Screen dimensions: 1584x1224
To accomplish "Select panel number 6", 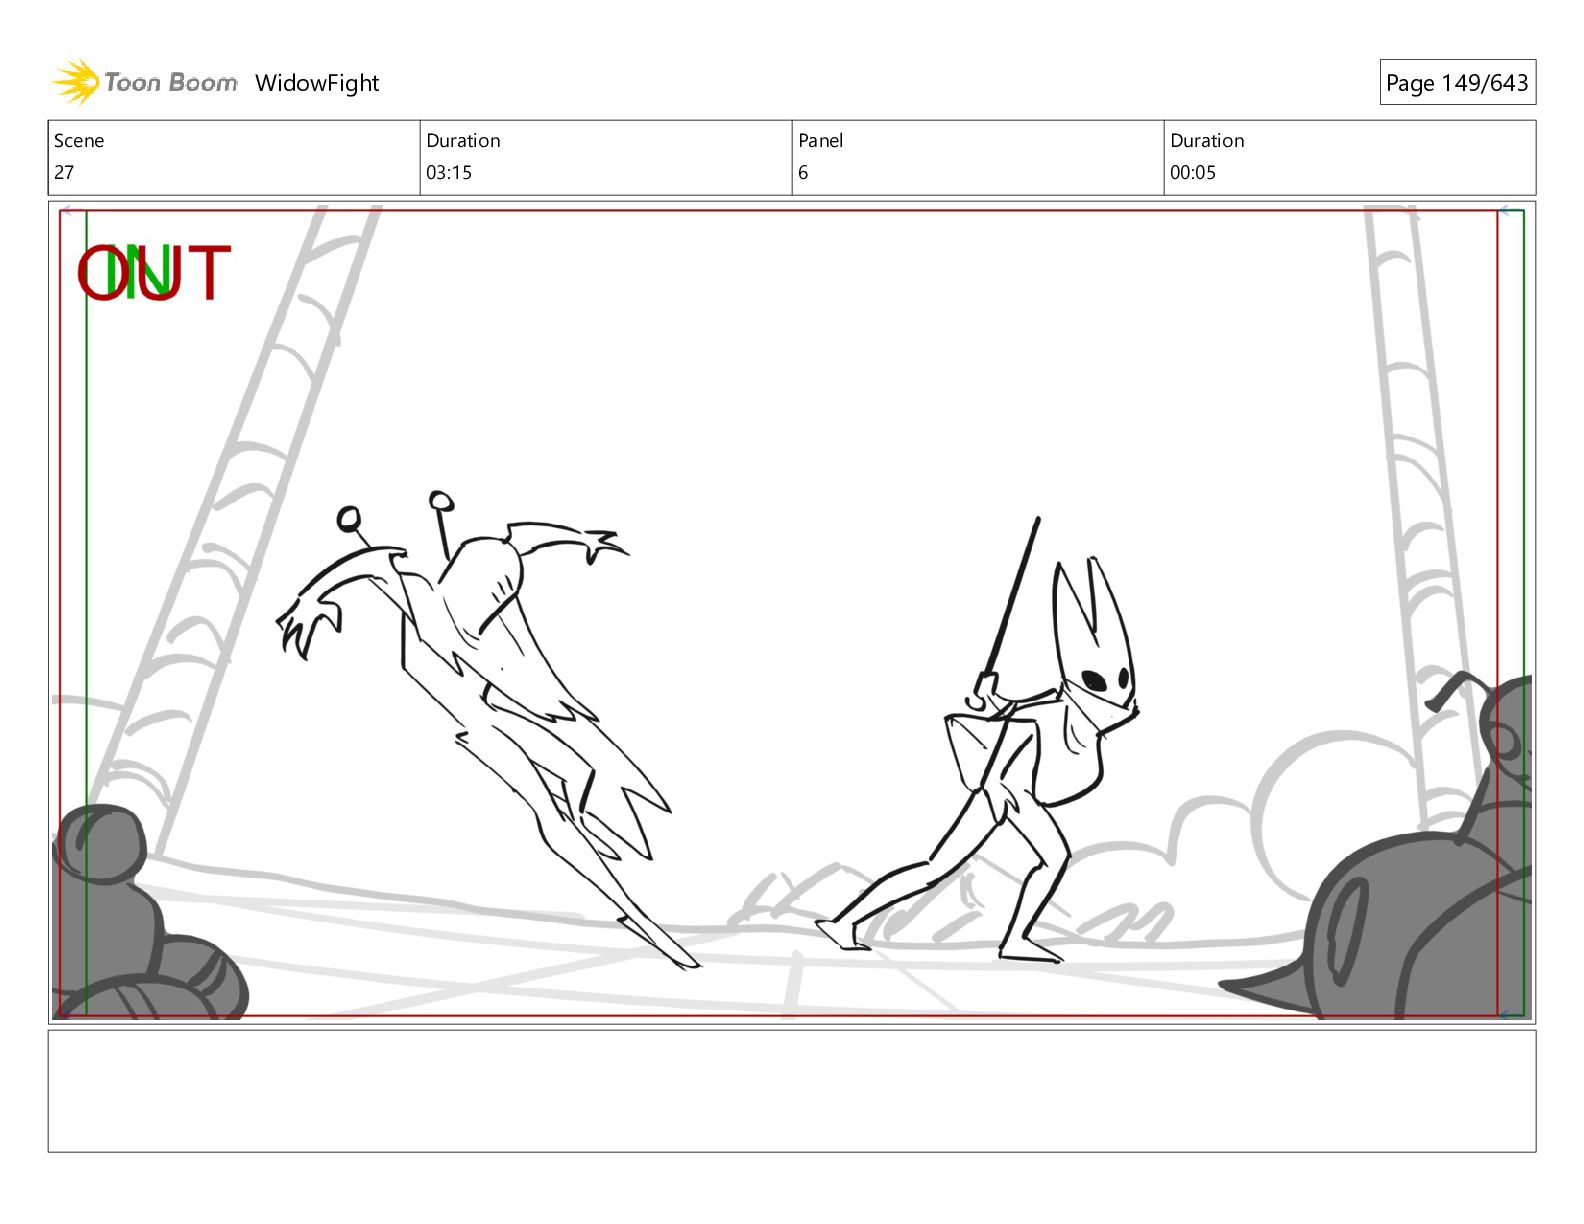I will point(803,172).
